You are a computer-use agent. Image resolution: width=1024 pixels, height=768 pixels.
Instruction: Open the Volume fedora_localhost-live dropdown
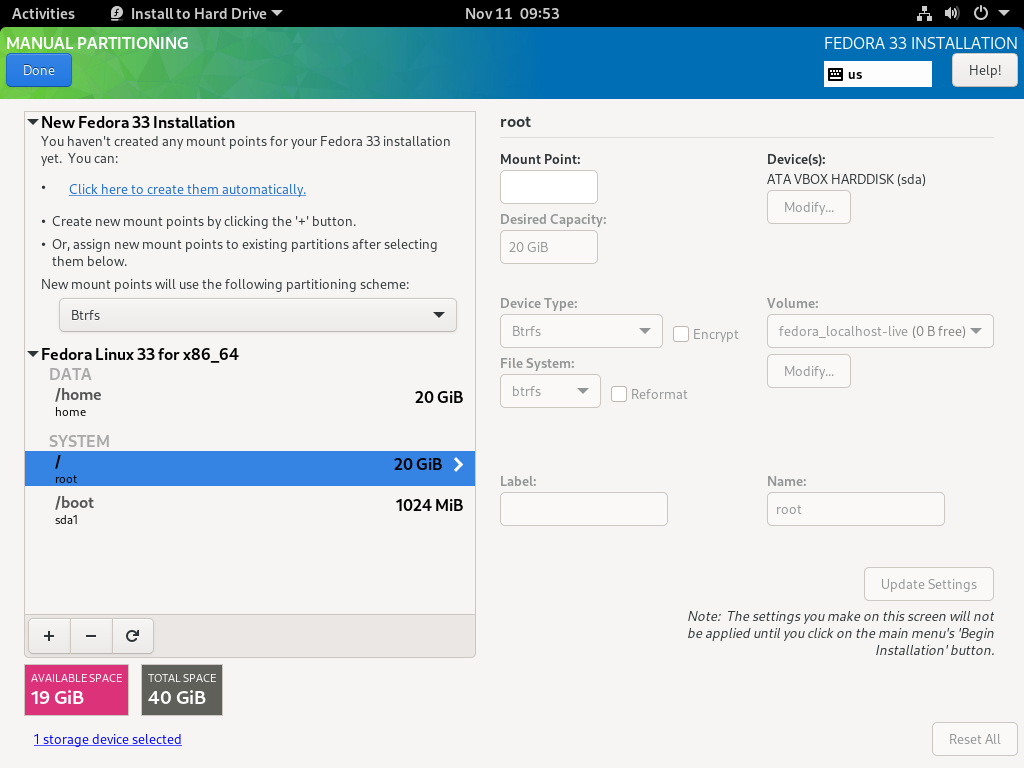(880, 331)
